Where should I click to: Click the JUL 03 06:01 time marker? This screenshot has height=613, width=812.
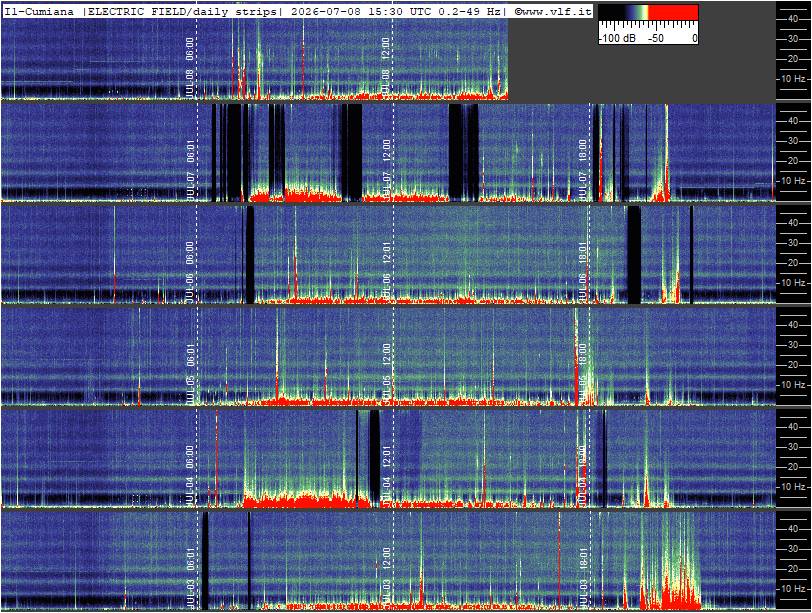point(190,577)
